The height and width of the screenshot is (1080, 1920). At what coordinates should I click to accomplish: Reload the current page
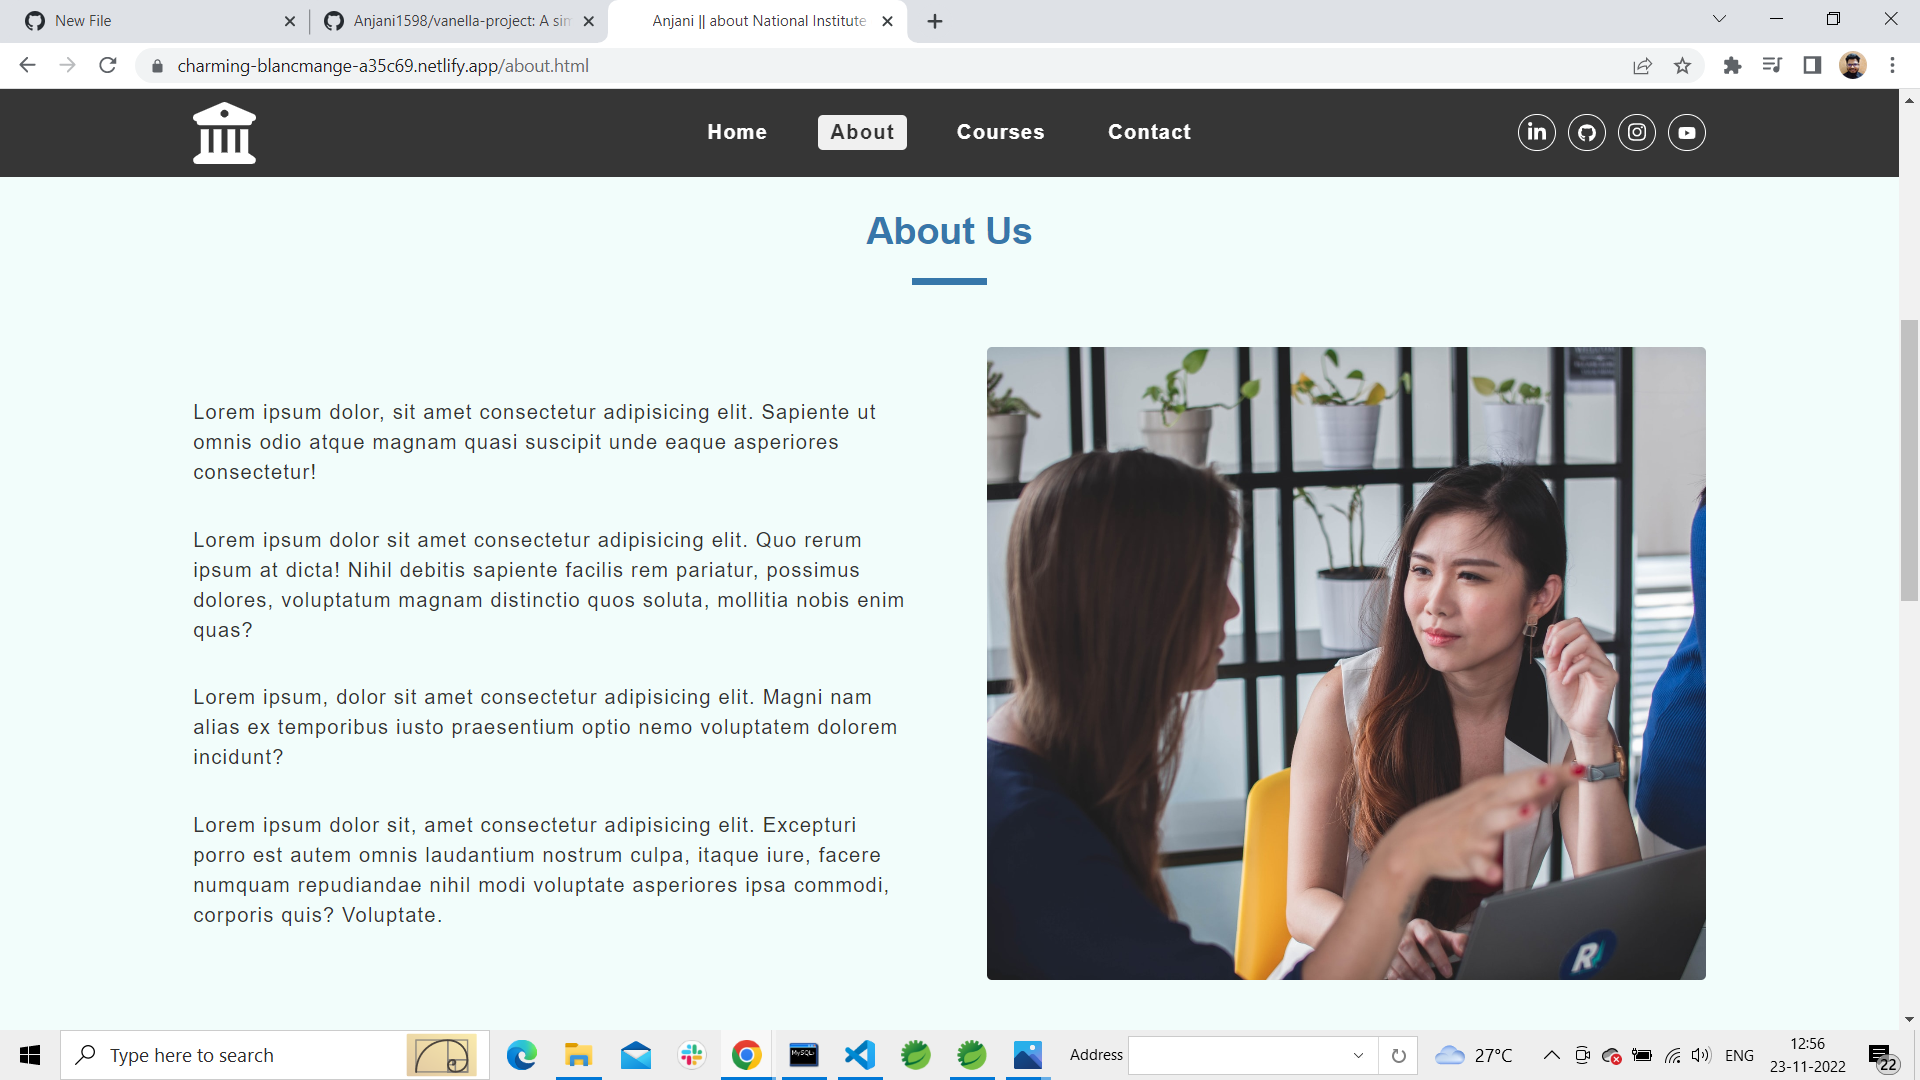click(108, 66)
